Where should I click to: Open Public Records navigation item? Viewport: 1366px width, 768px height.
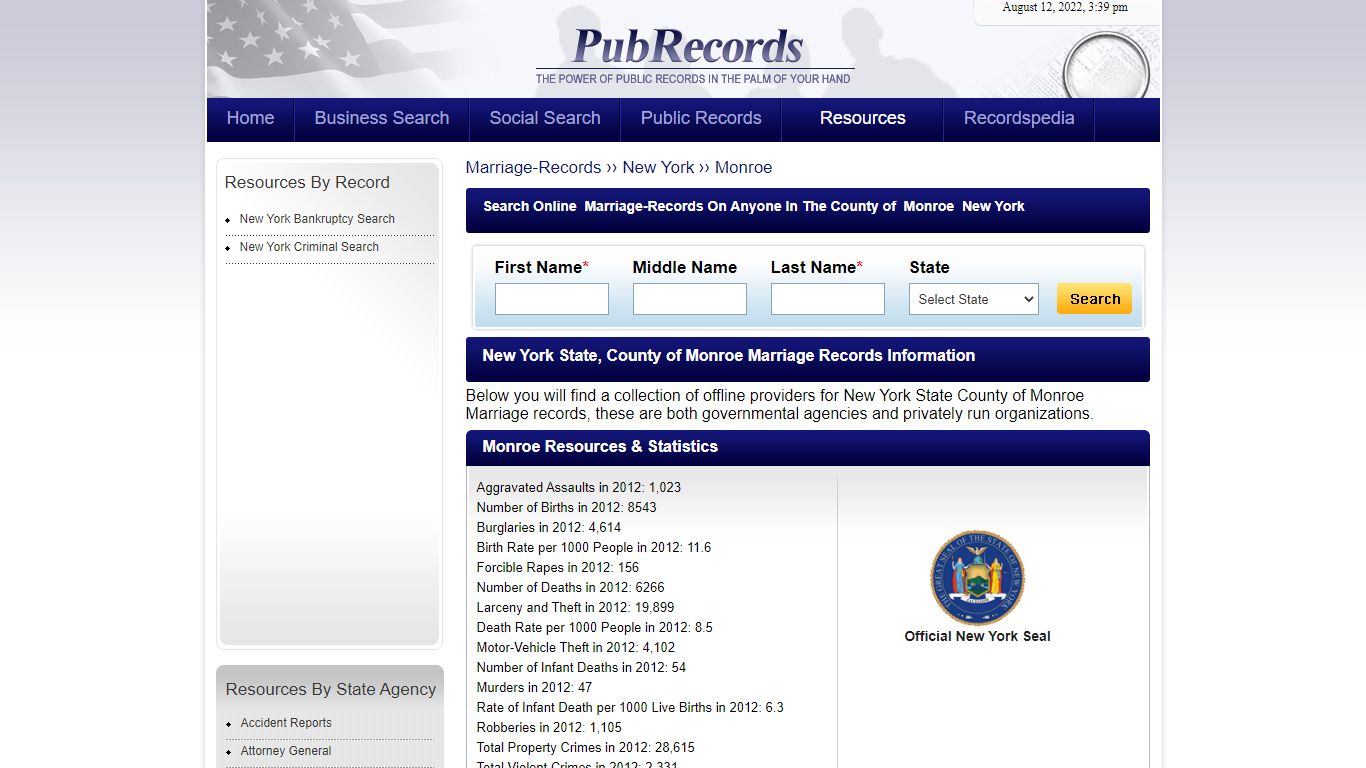coord(701,118)
